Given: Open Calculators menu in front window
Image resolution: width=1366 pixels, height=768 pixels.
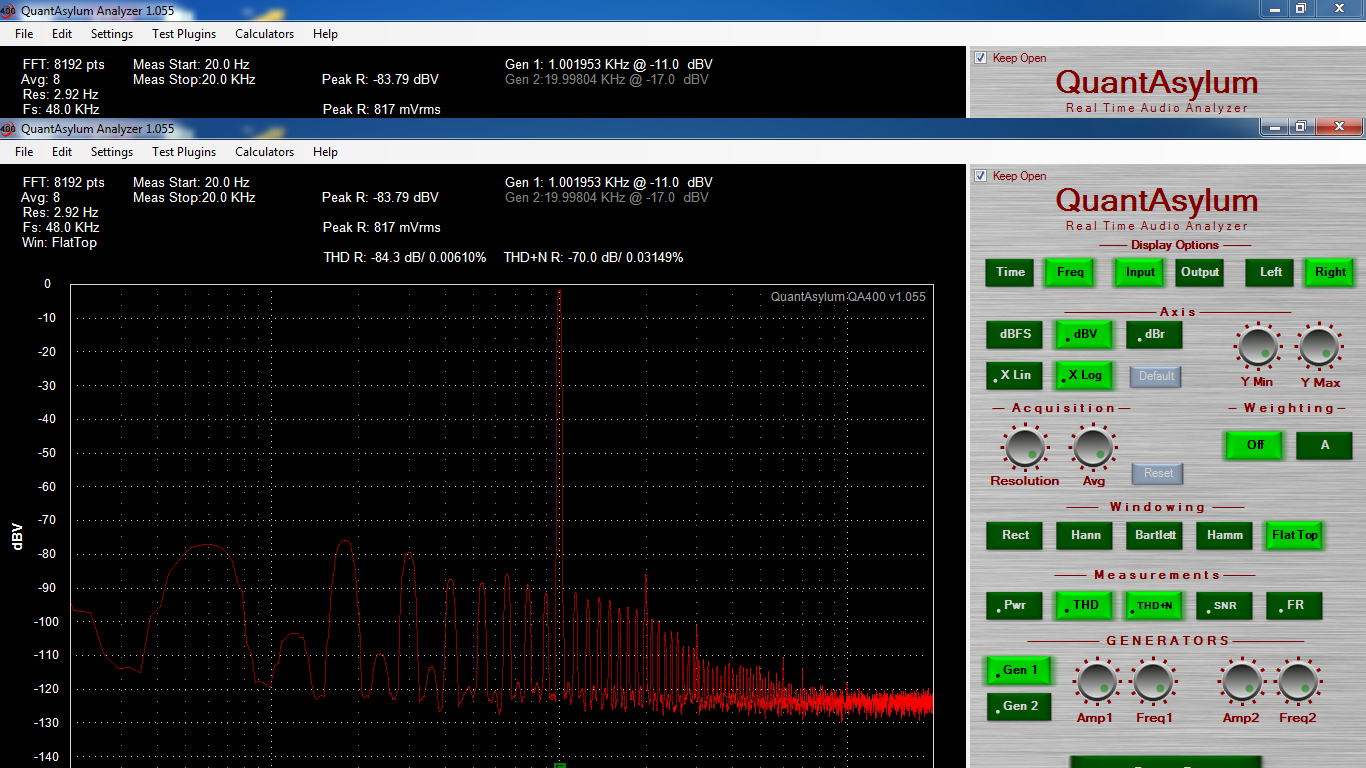Looking at the screenshot, I should click(x=265, y=152).
